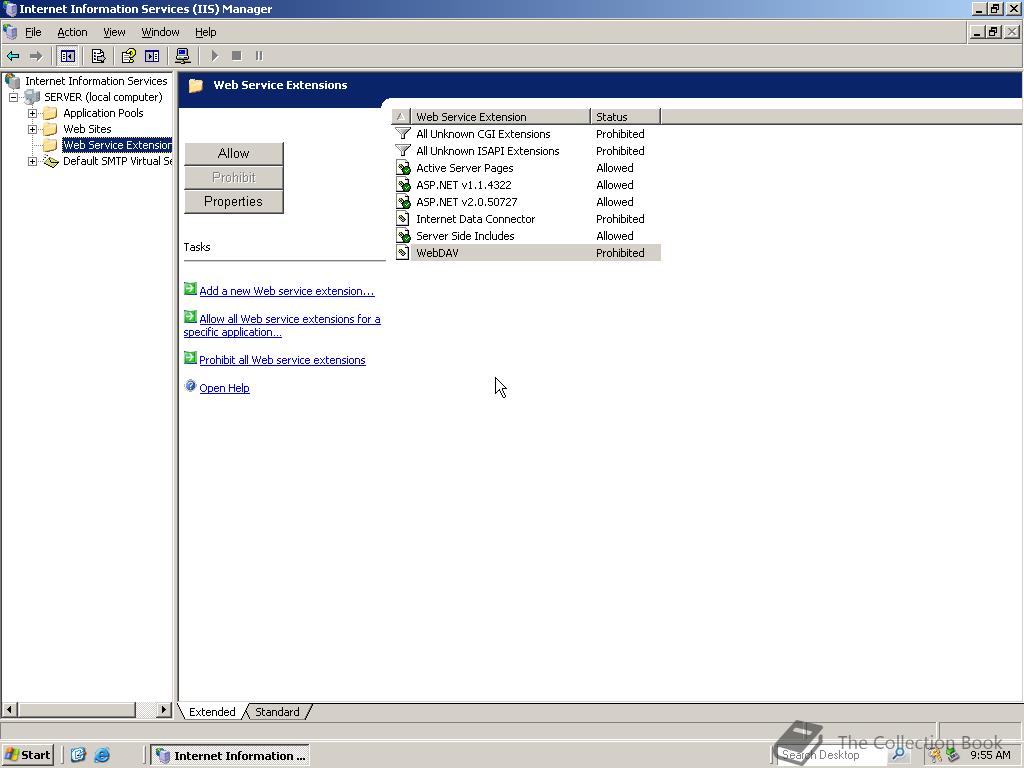Click the Allow button
The width and height of the screenshot is (1024, 768).
tap(234, 153)
